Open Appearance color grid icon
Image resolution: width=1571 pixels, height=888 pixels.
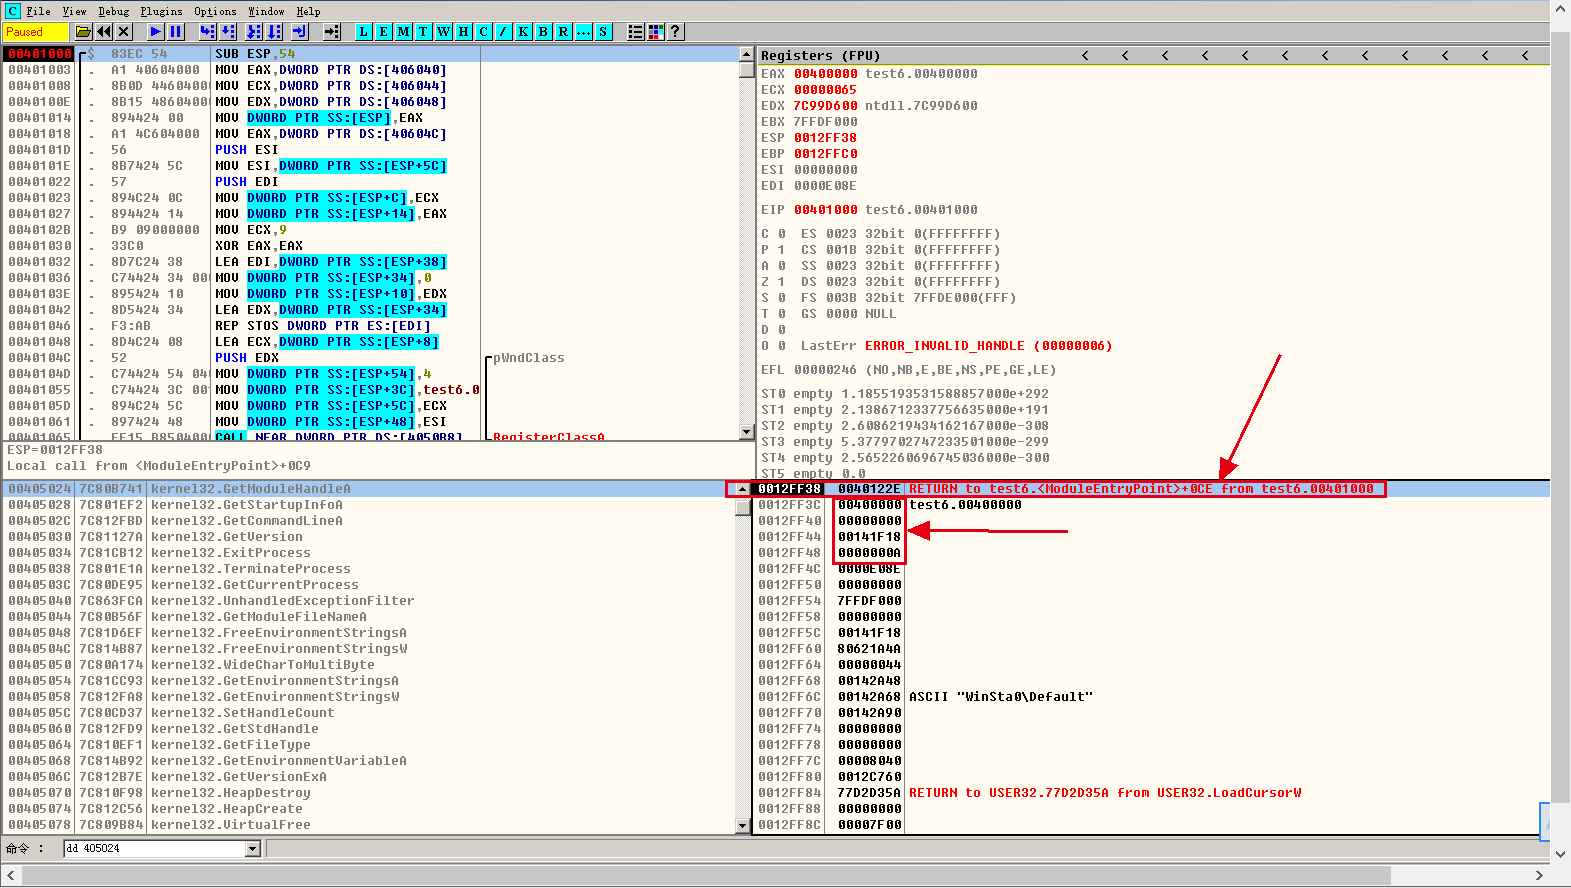click(656, 32)
